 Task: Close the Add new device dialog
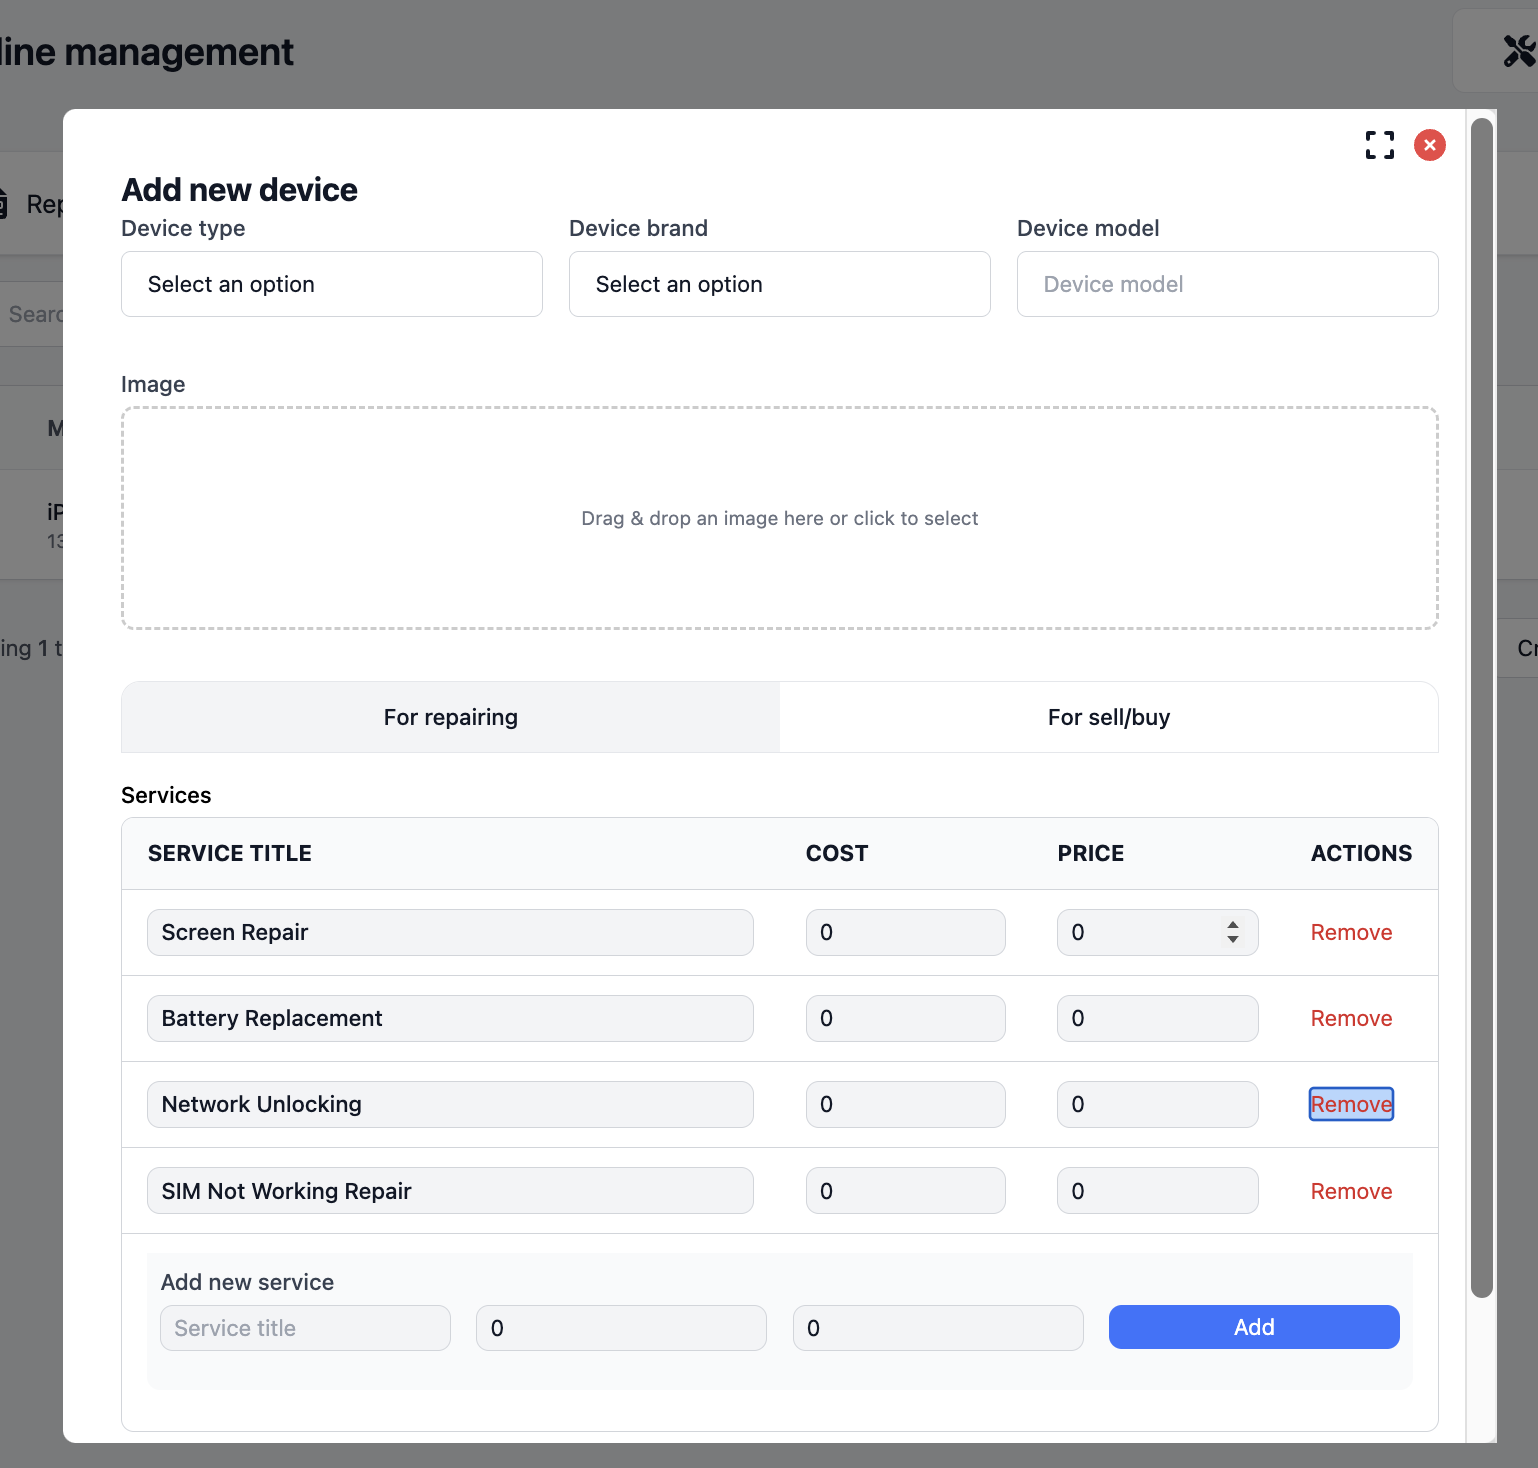point(1429,145)
